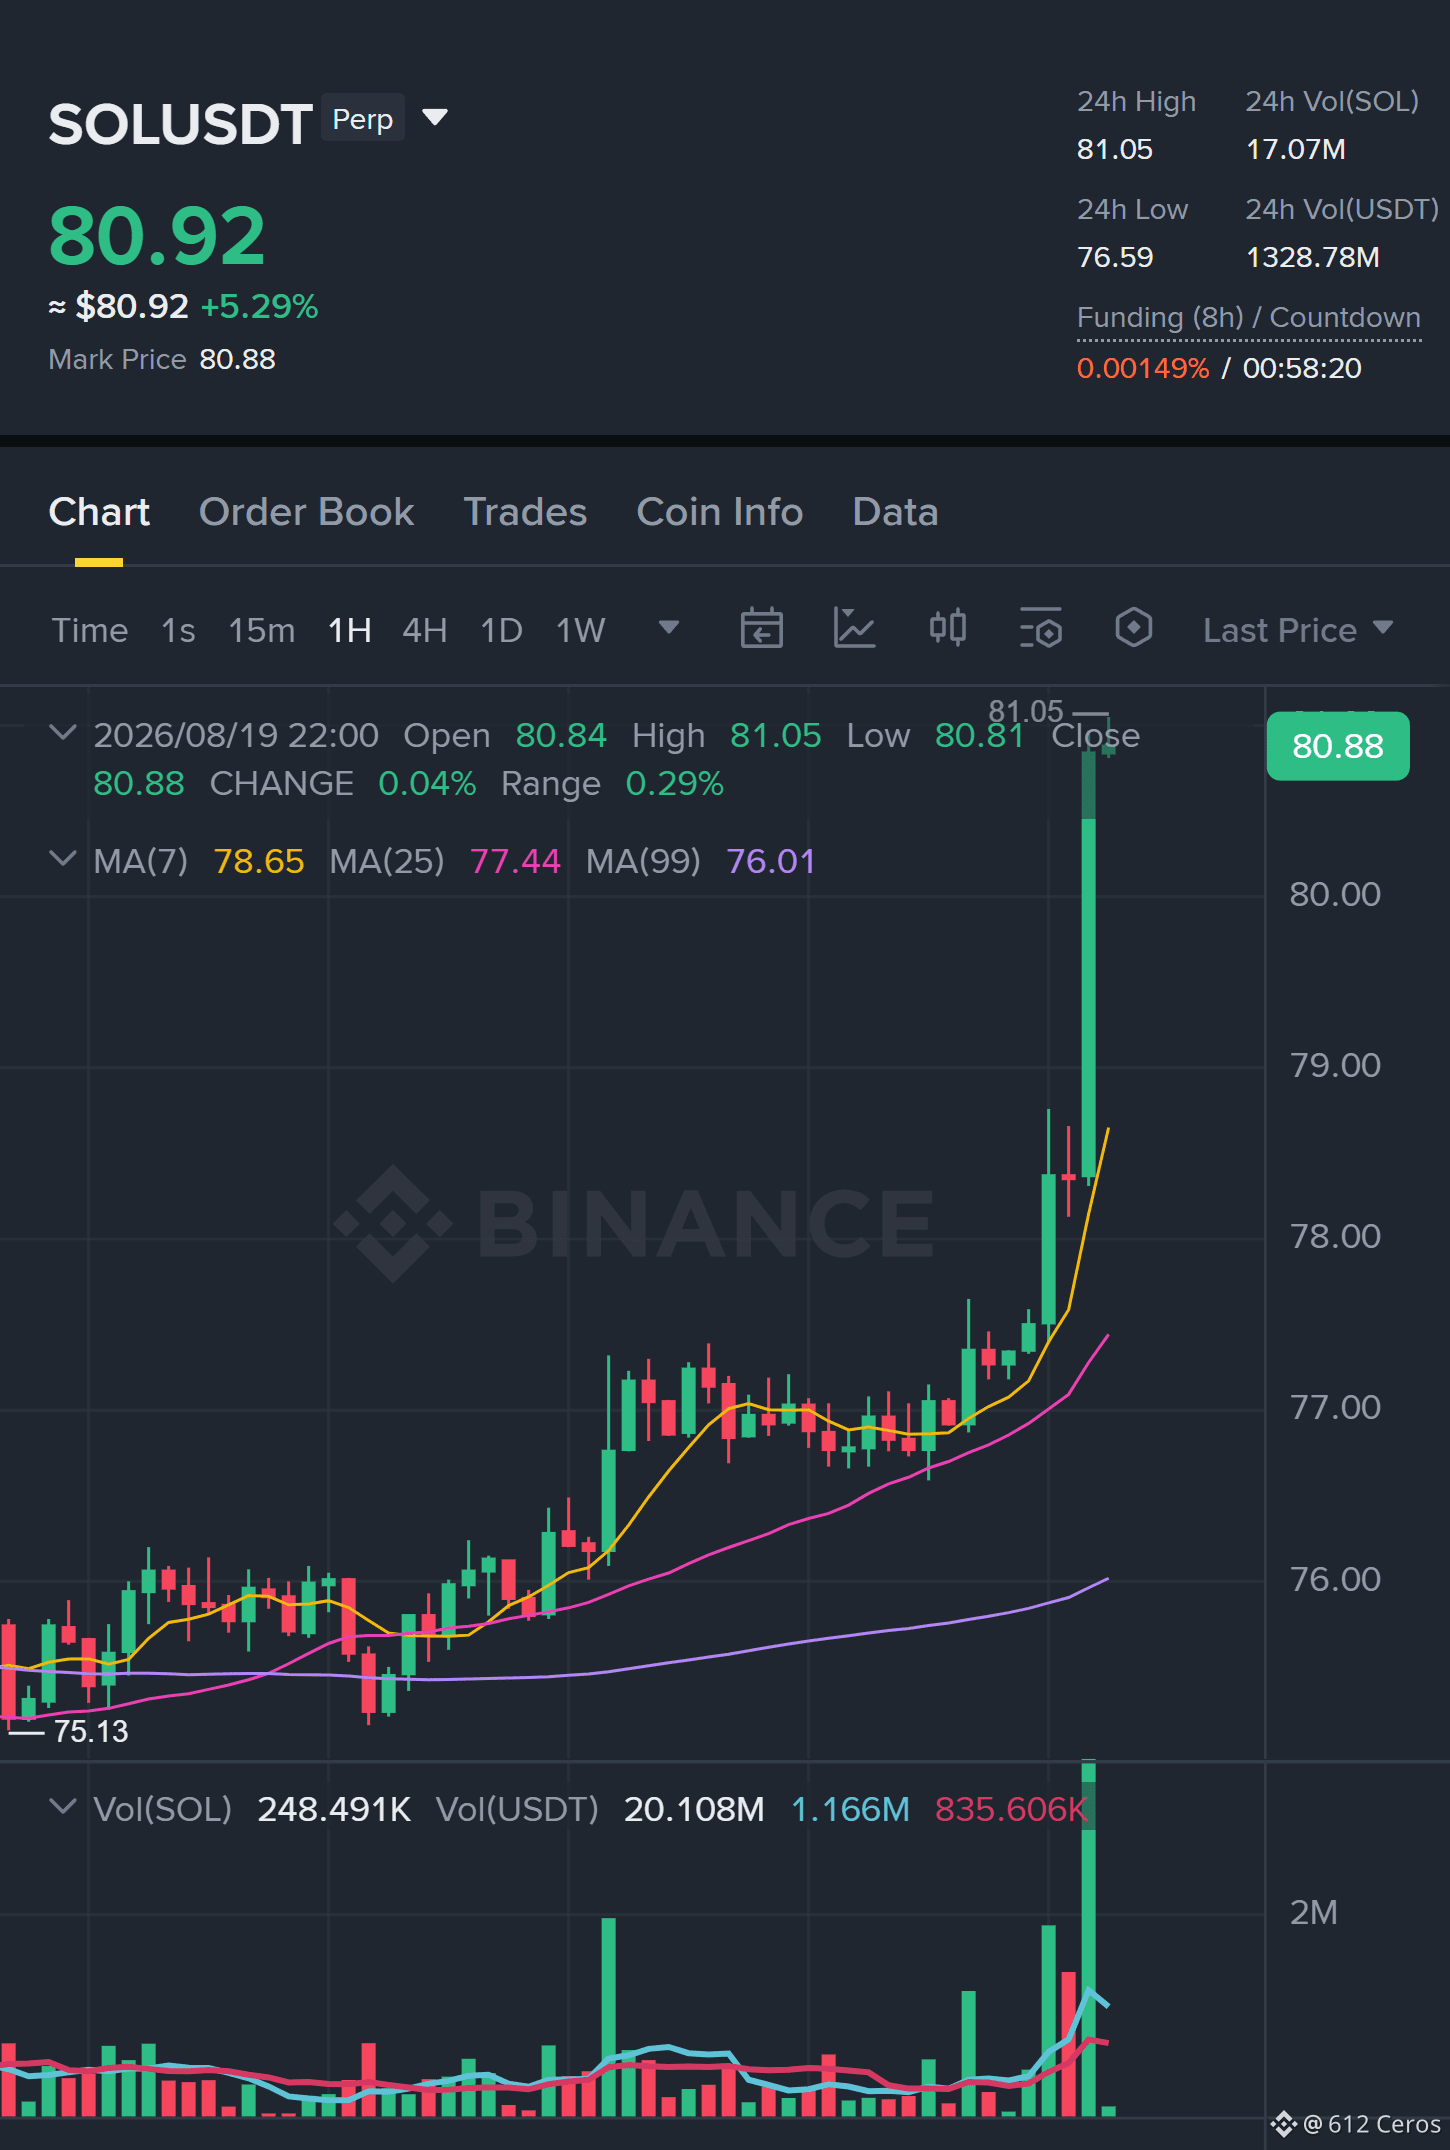Viewport: 1450px width, 2150px height.
Task: Click the hexagon chart tool icon
Action: (x=1133, y=628)
